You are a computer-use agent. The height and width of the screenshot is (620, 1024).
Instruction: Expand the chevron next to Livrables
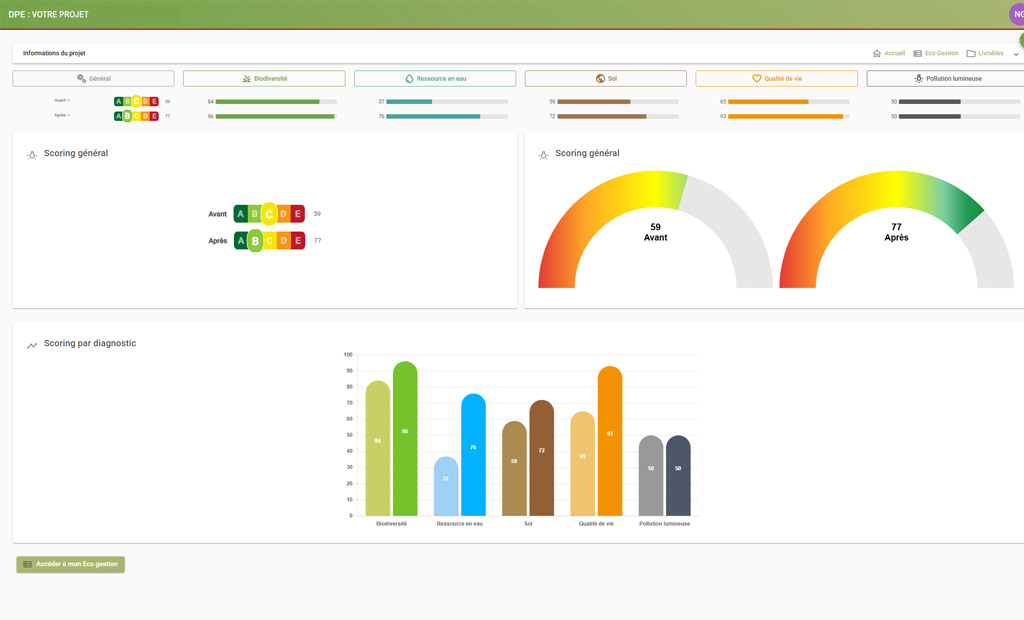1016,54
